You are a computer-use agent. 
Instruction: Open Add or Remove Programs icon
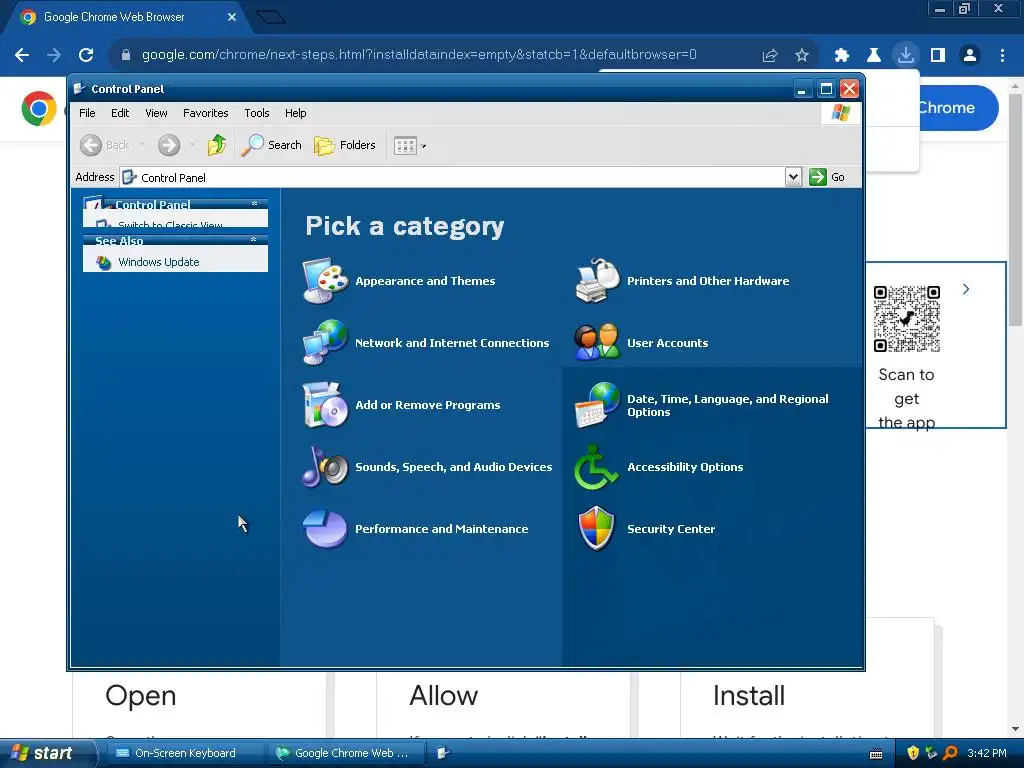click(x=325, y=405)
